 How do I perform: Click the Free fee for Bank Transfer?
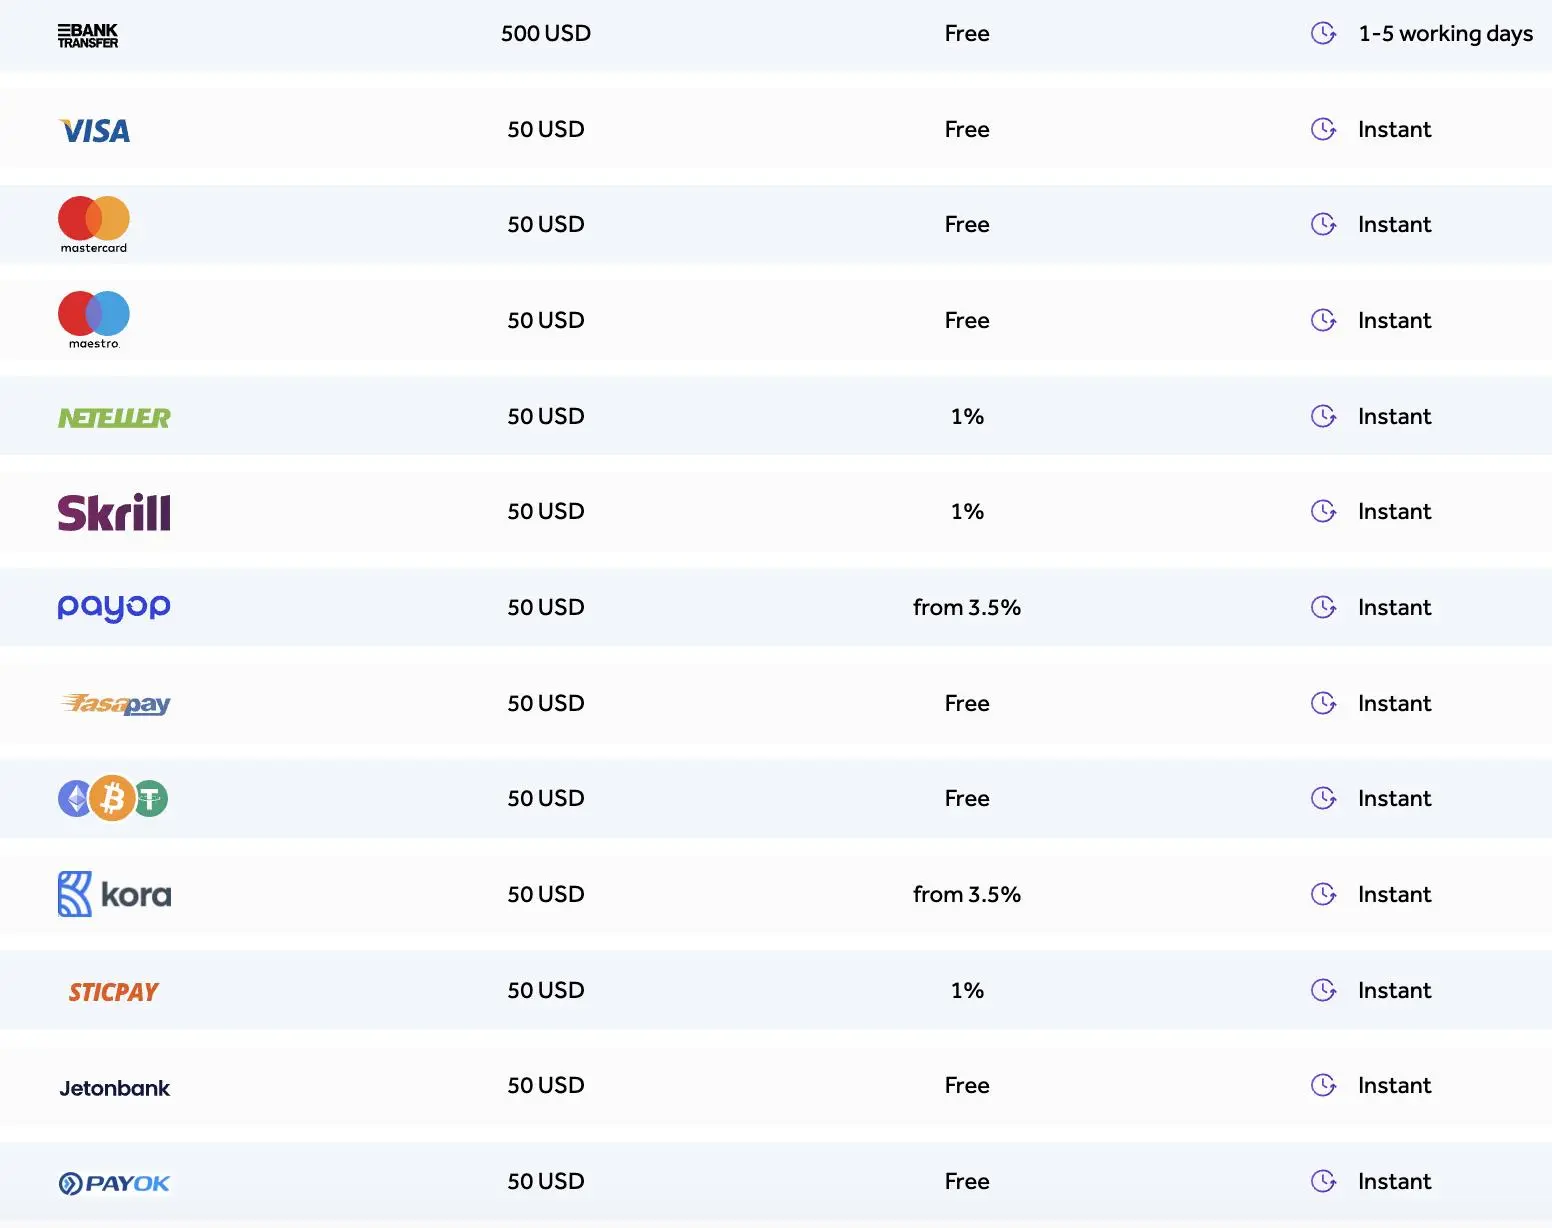[967, 33]
